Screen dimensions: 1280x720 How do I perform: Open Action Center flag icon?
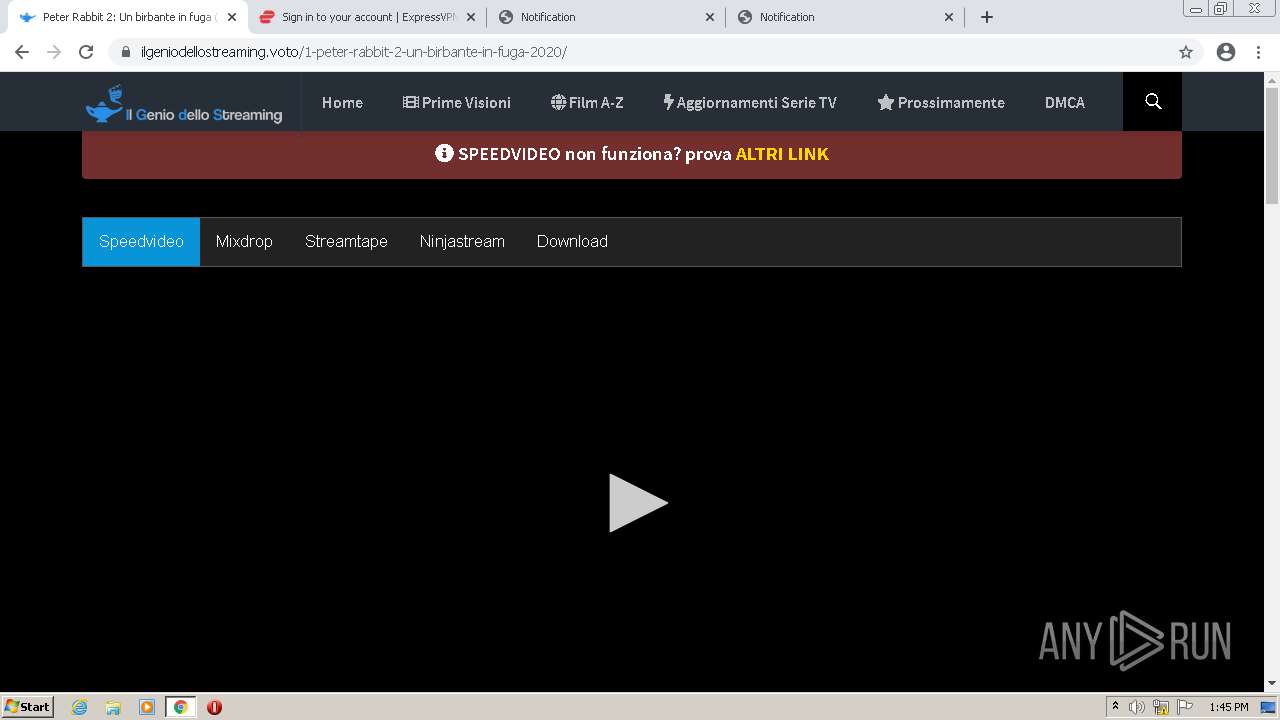1185,707
